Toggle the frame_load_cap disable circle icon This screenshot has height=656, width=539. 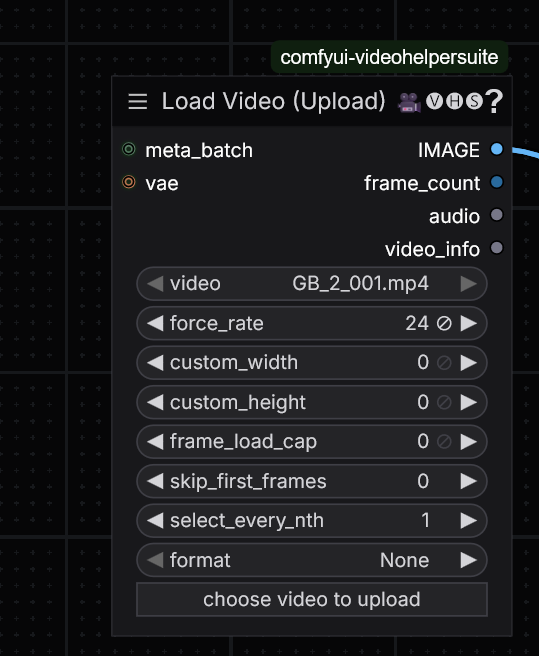tap(444, 442)
